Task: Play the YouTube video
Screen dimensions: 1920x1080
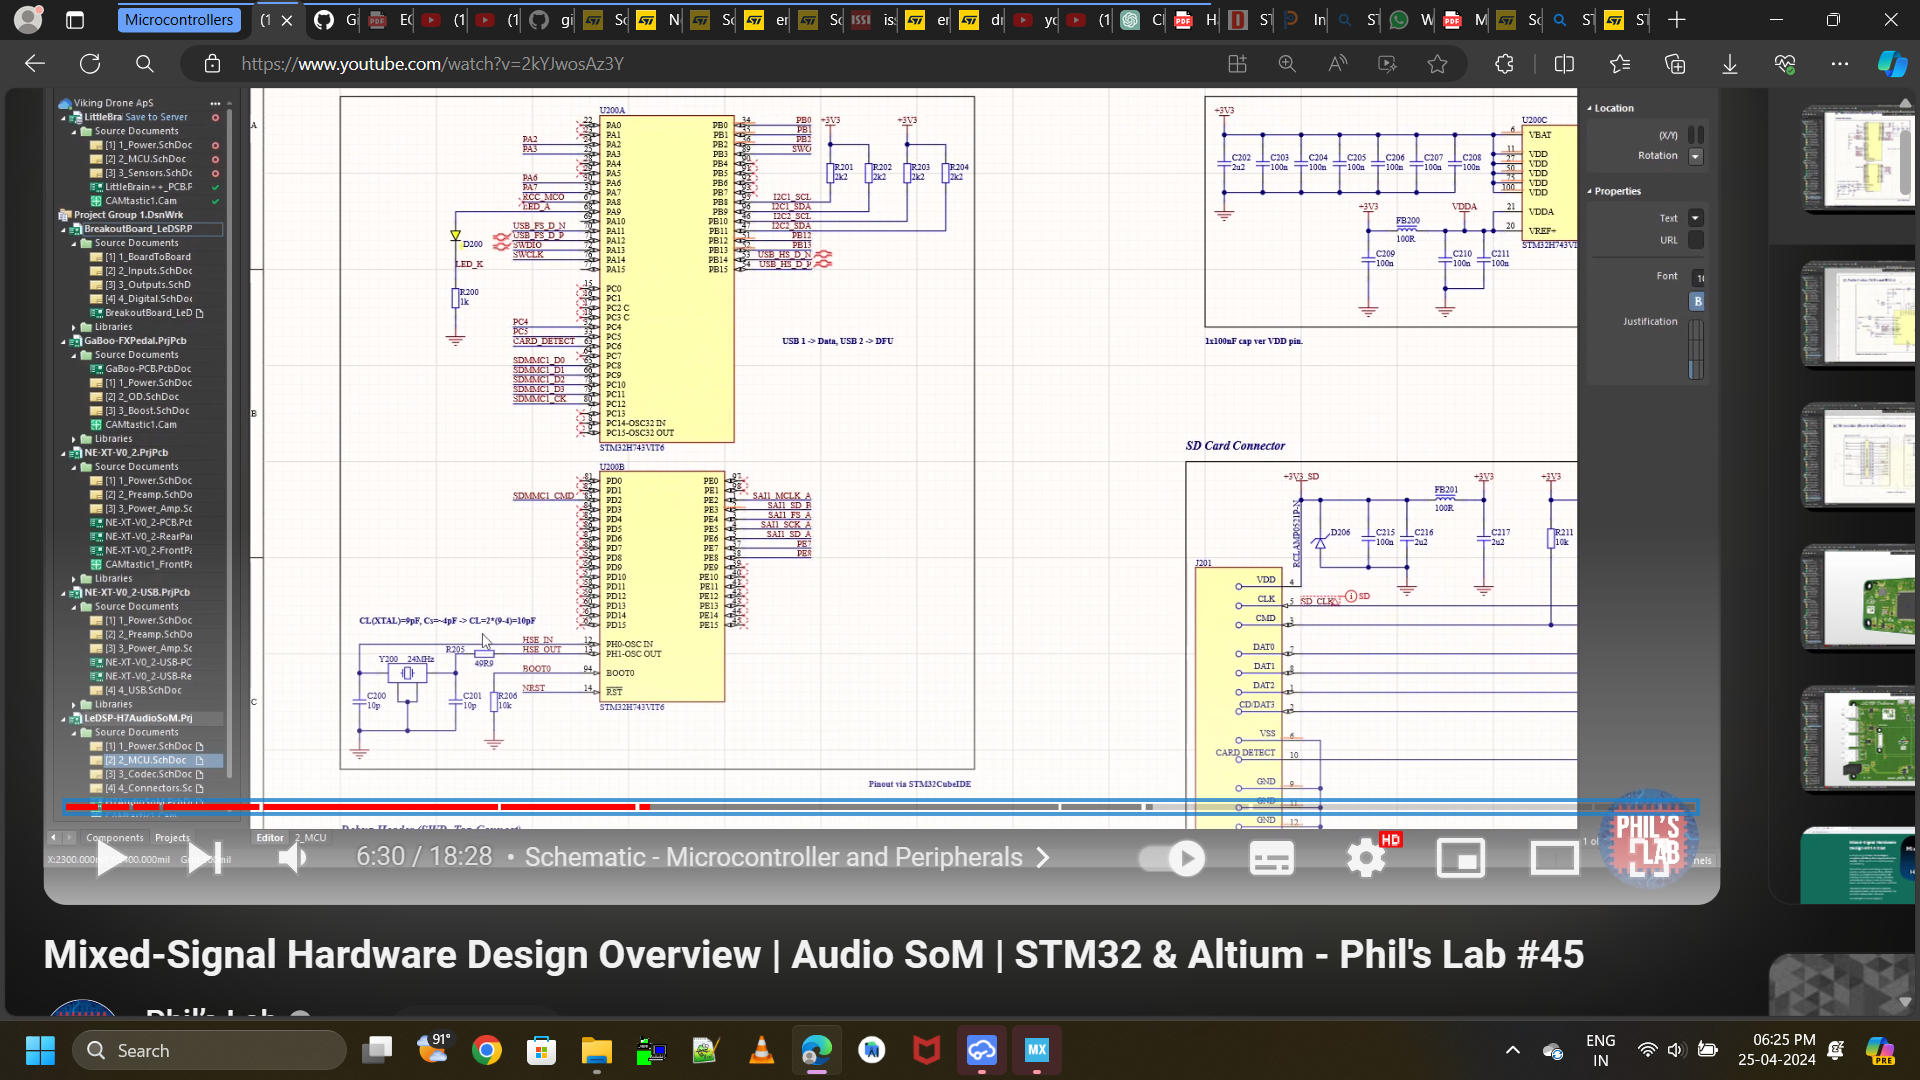Action: pyautogui.click(x=110, y=858)
